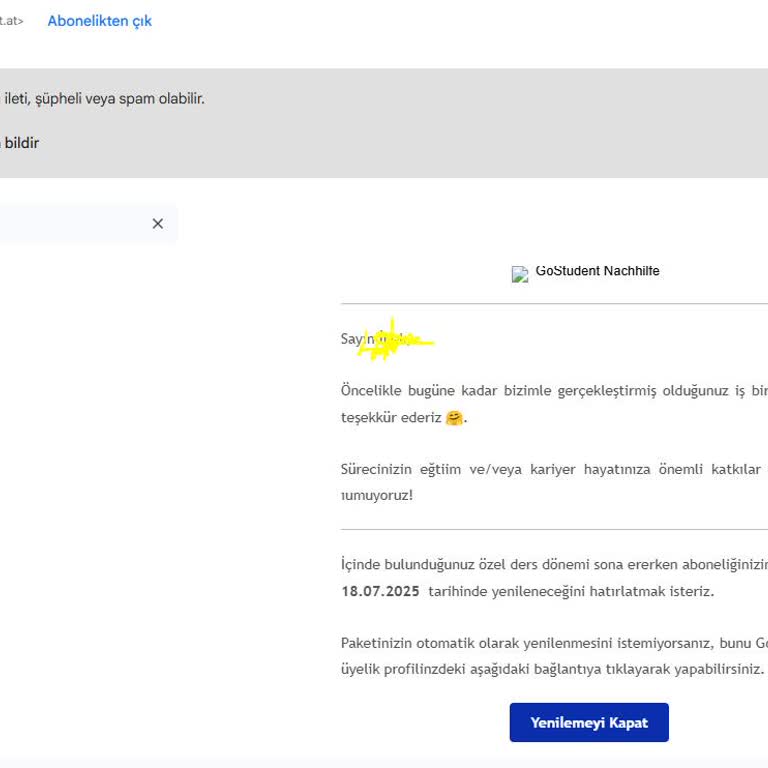The width and height of the screenshot is (768, 768).
Task: Click the 'teşekkür ederiz' text
Action: (x=391, y=418)
